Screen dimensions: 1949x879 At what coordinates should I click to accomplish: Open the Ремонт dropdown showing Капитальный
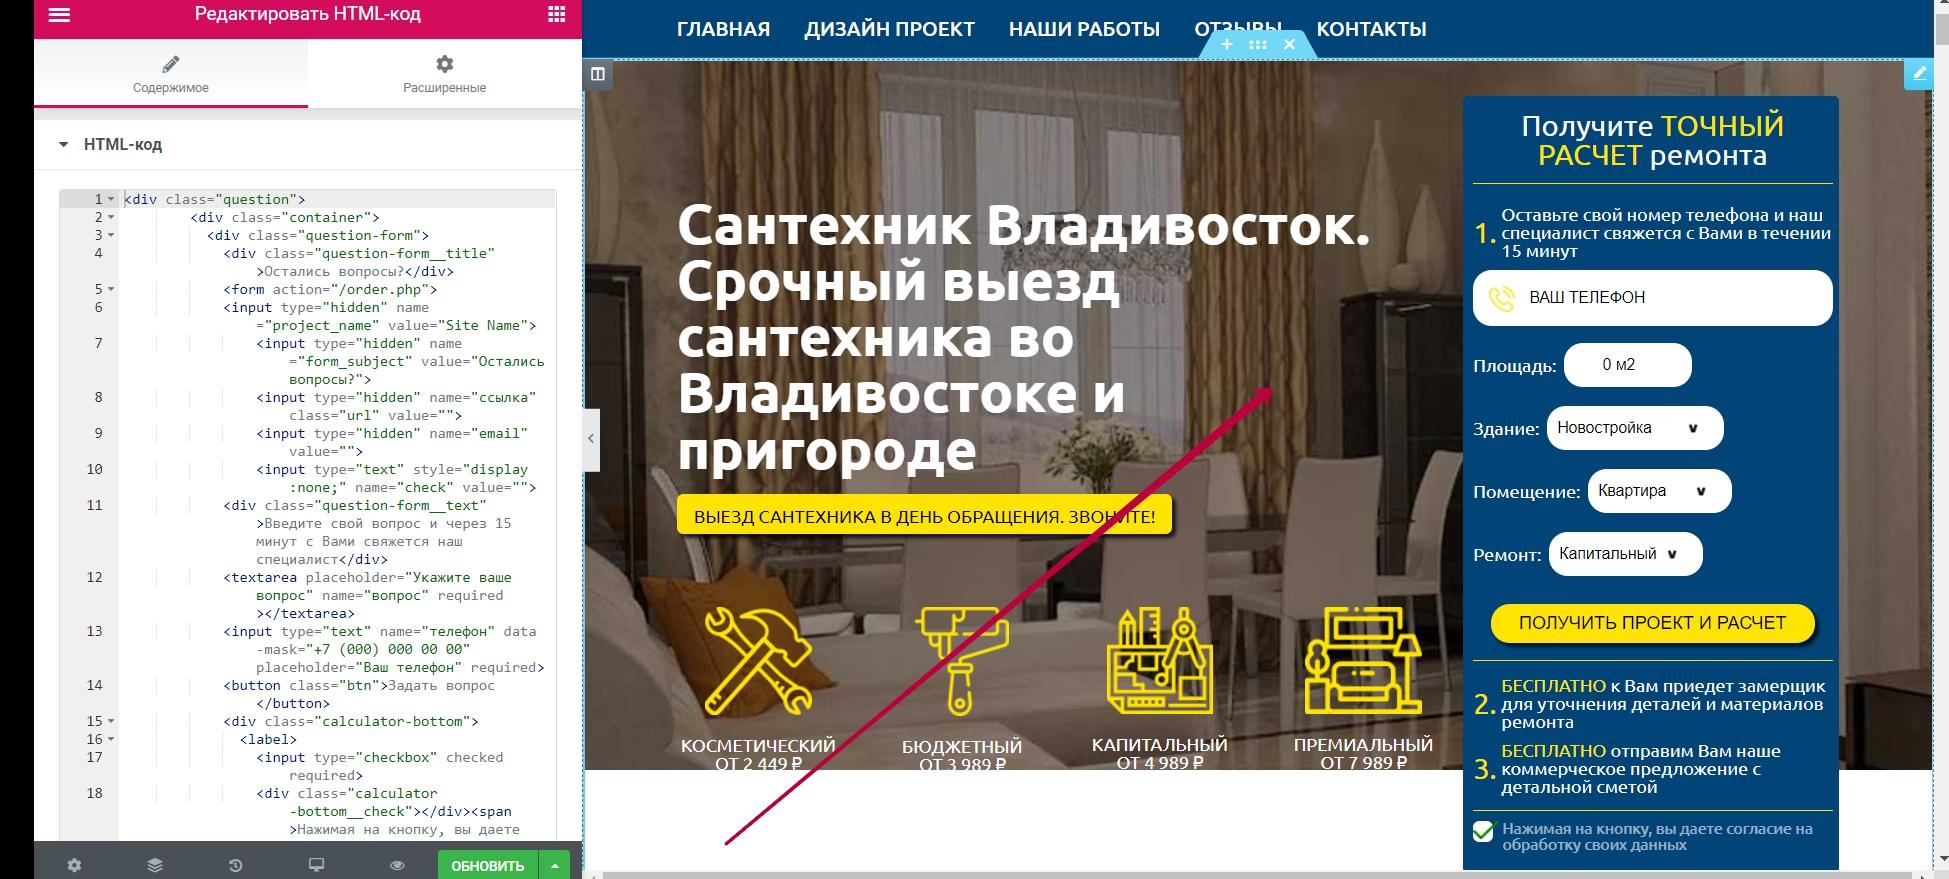coord(1624,554)
